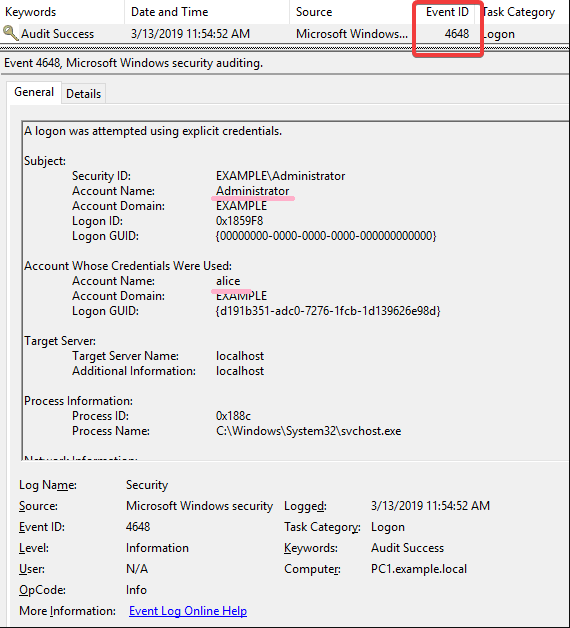Click the 'Account Whose Credentials Were Used' heading
The image size is (570, 628).
point(128,266)
